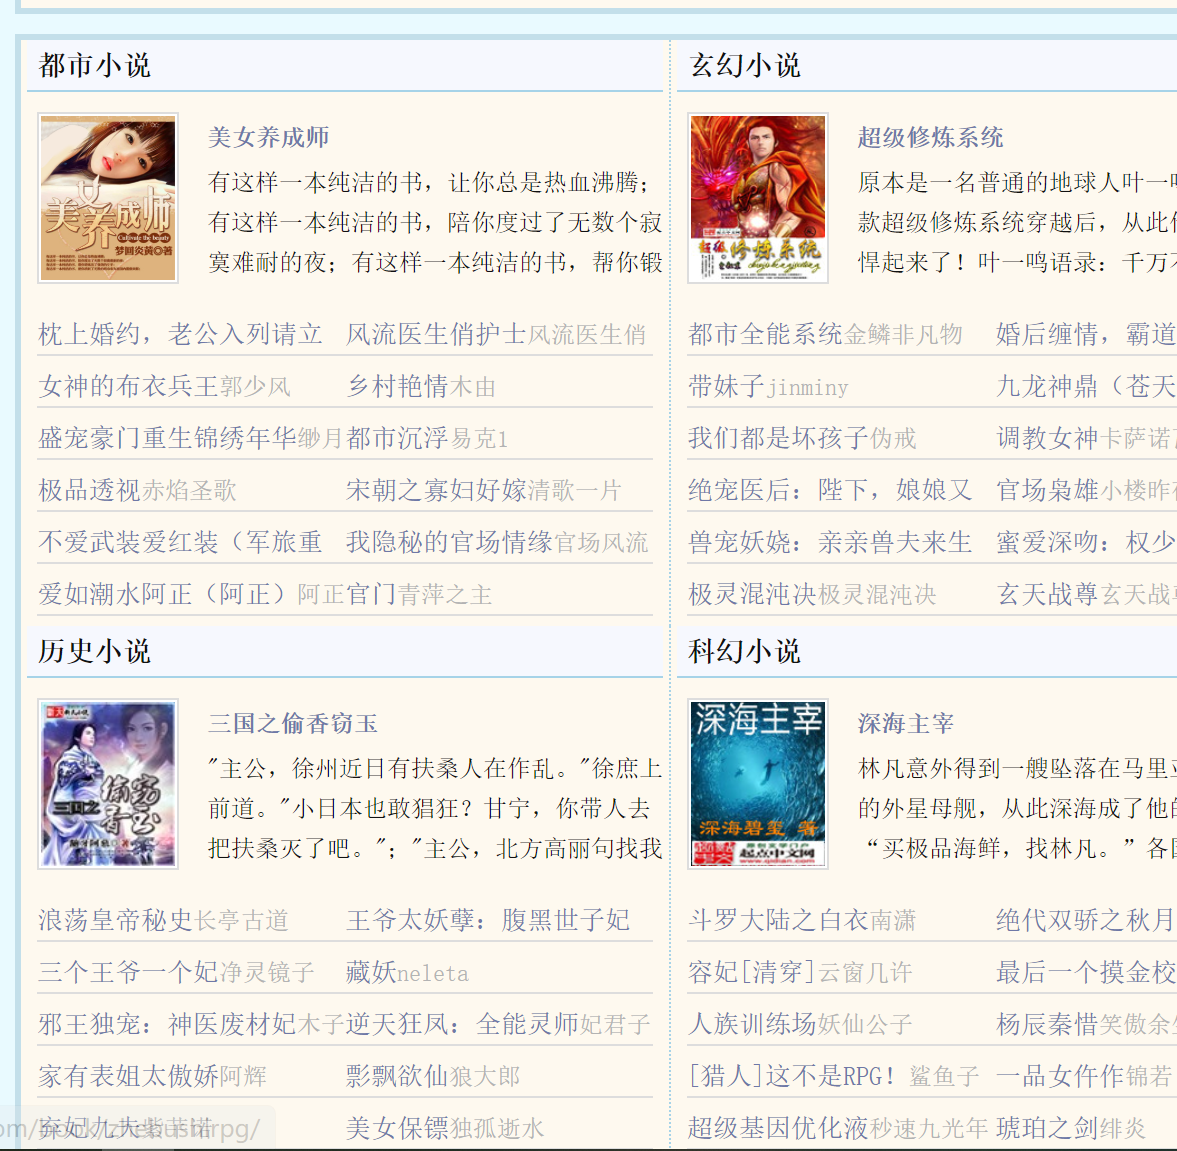The height and width of the screenshot is (1151, 1177).
Task: Open novel 藏妖 by neleta
Action: [x=371, y=972]
